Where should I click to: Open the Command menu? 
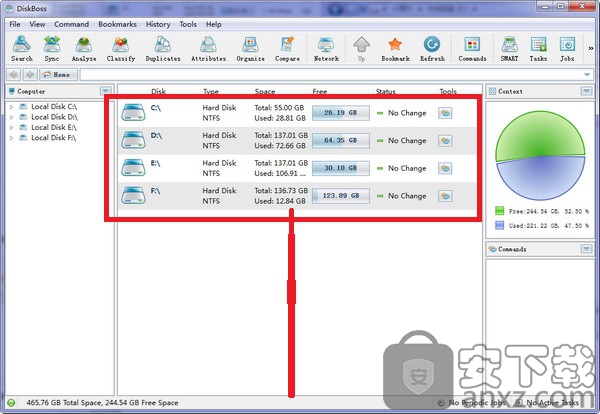coord(72,24)
